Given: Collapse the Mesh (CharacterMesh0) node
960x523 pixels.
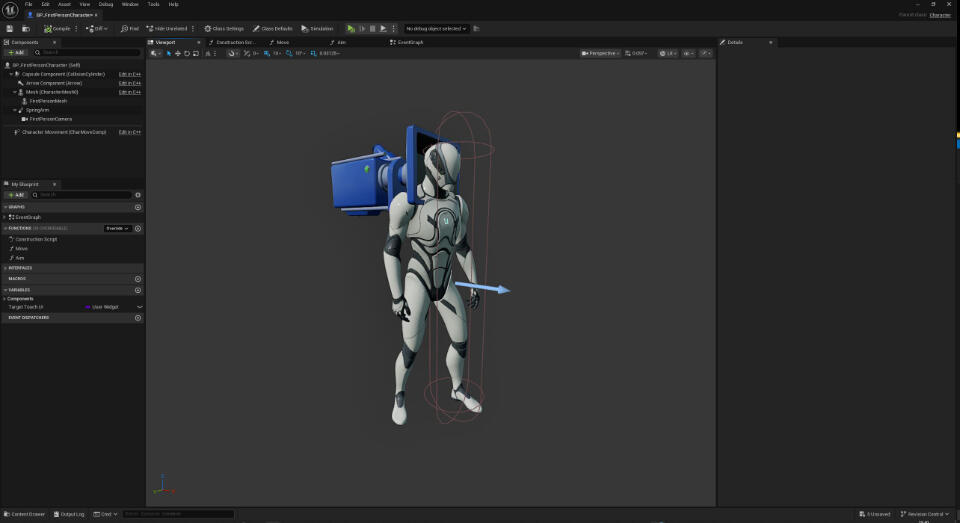Looking at the screenshot, I should point(15,92).
